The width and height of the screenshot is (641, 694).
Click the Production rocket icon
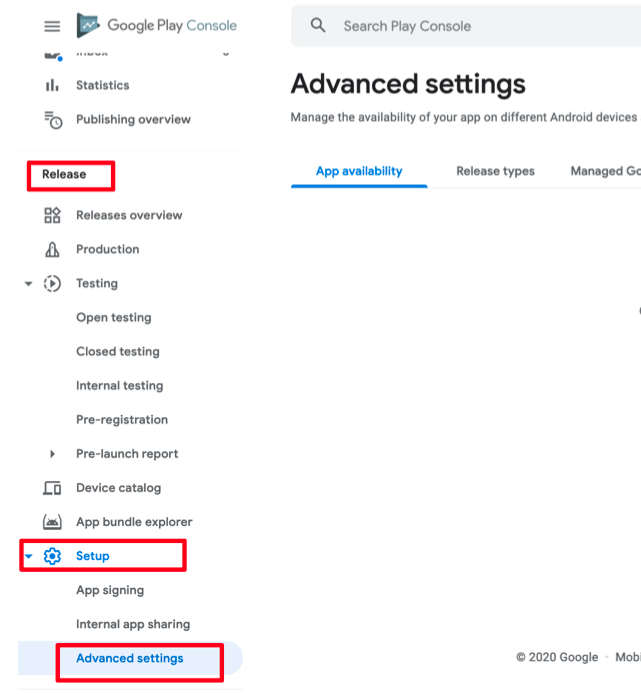coord(52,250)
